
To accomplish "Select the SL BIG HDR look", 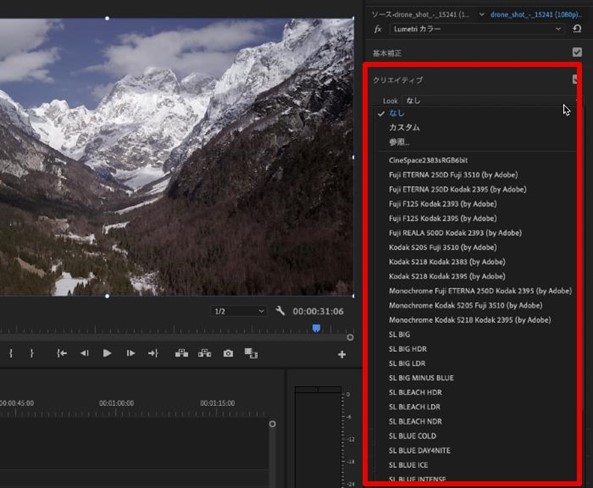I will point(408,349).
